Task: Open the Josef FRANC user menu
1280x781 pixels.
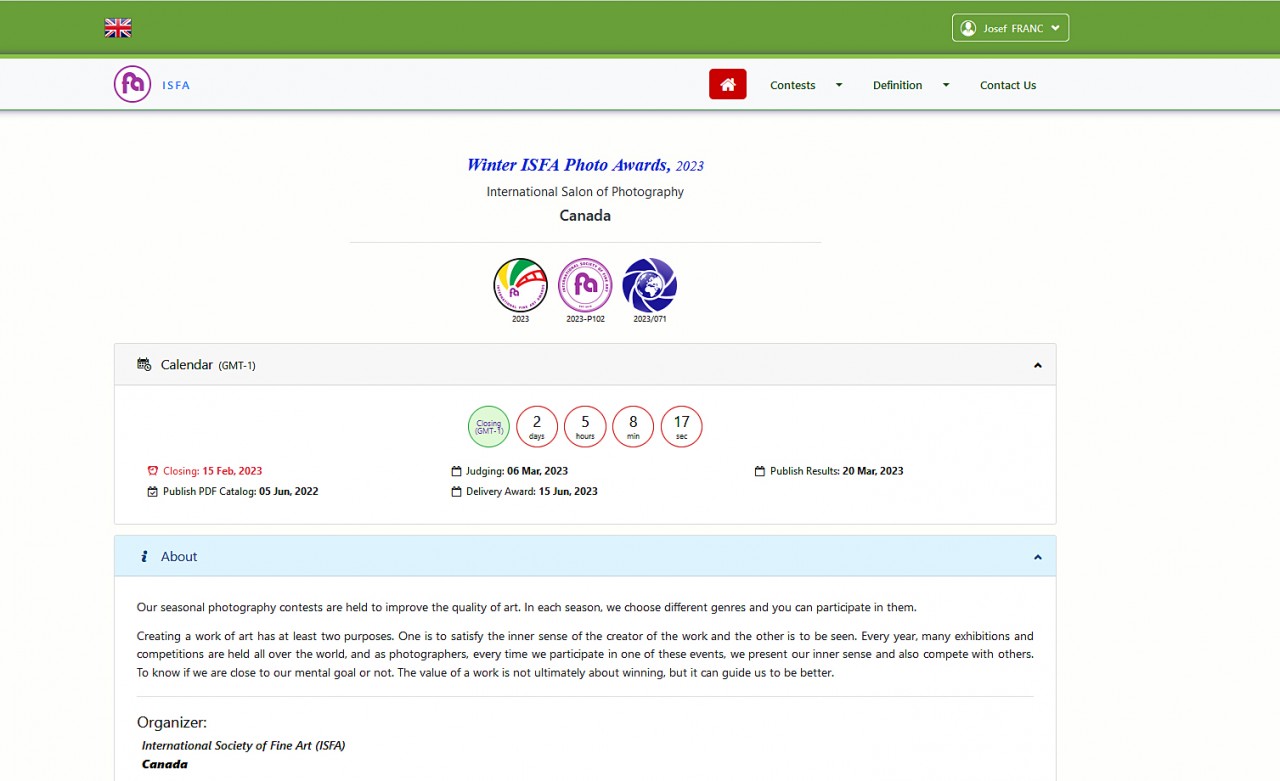Action: click(1010, 28)
